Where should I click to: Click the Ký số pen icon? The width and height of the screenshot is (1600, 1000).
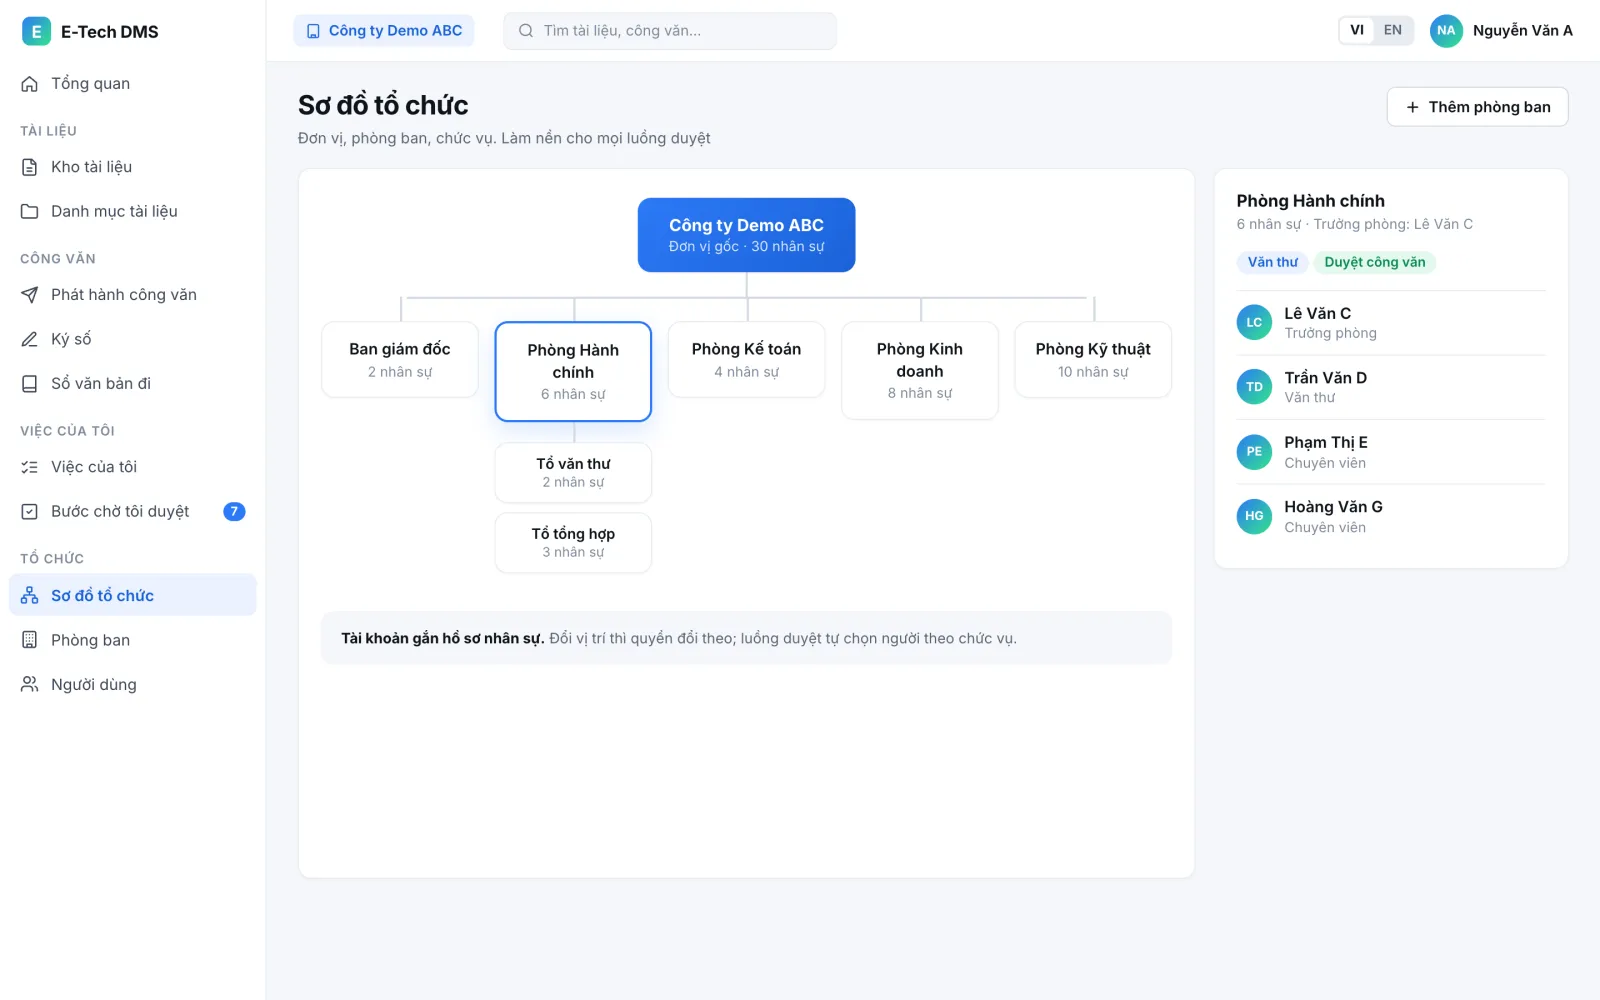pyautogui.click(x=30, y=339)
